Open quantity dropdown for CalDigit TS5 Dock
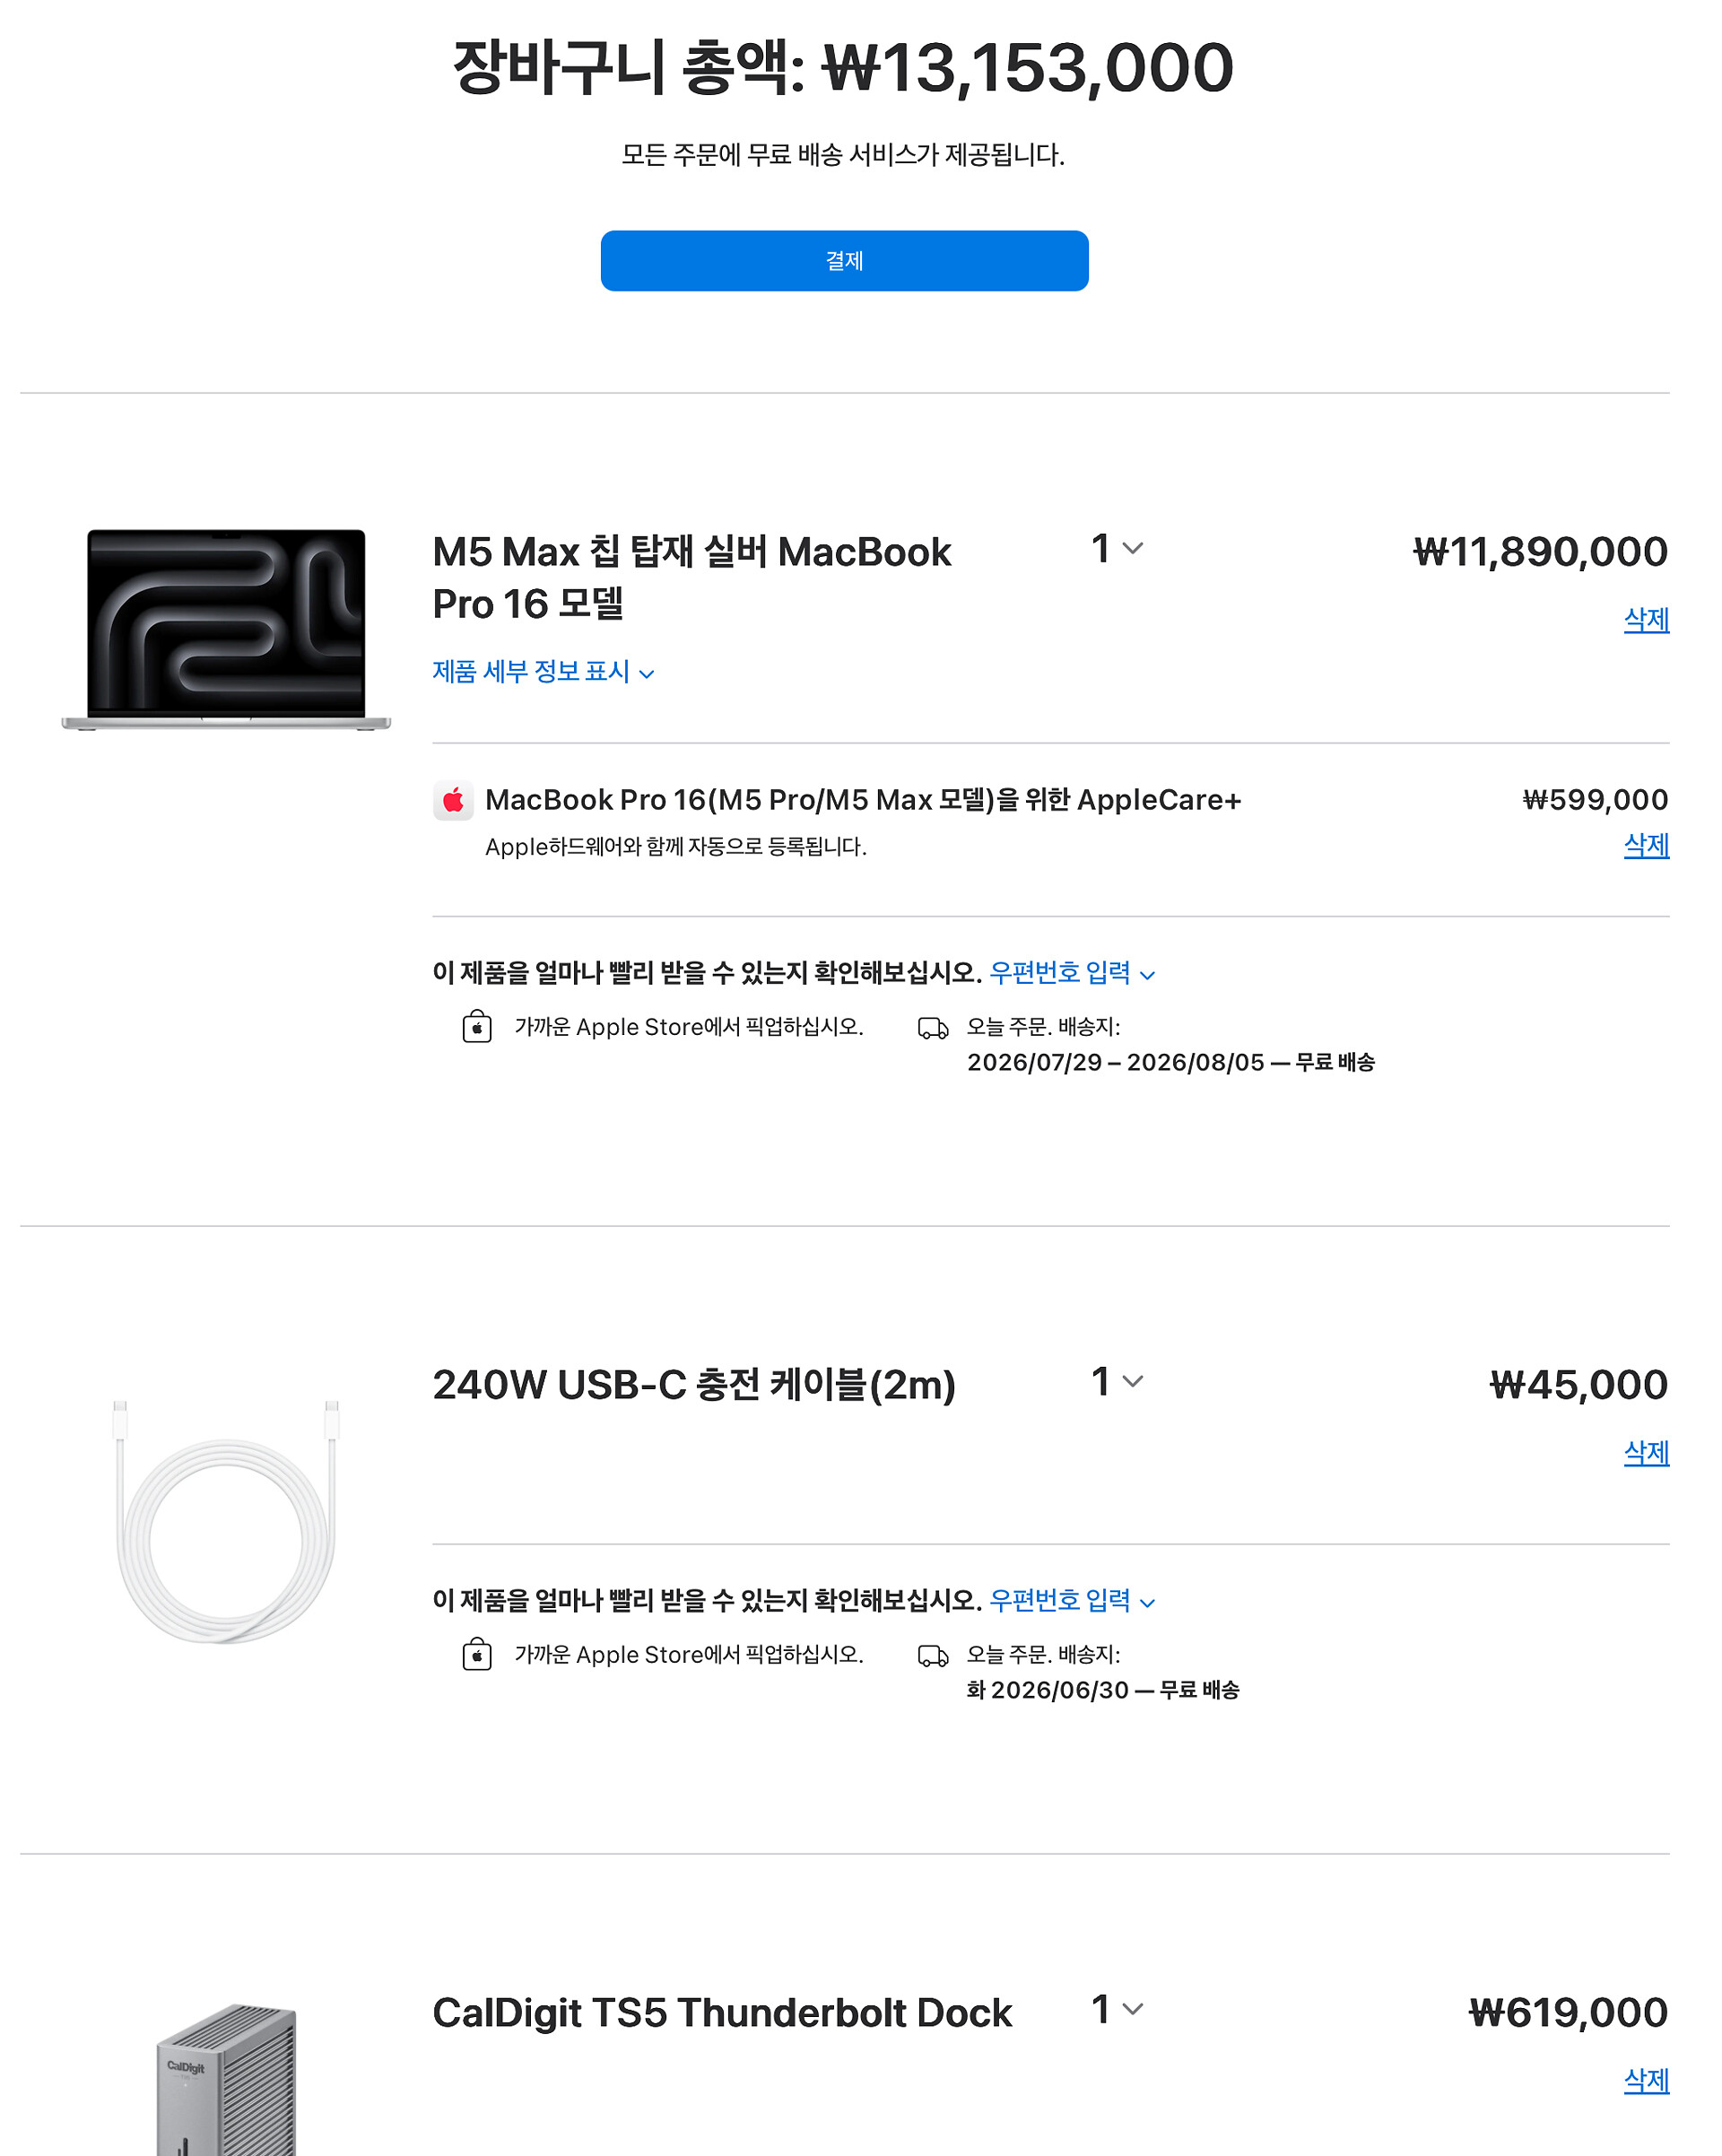This screenshot has width=1722, height=2156. click(1117, 2009)
